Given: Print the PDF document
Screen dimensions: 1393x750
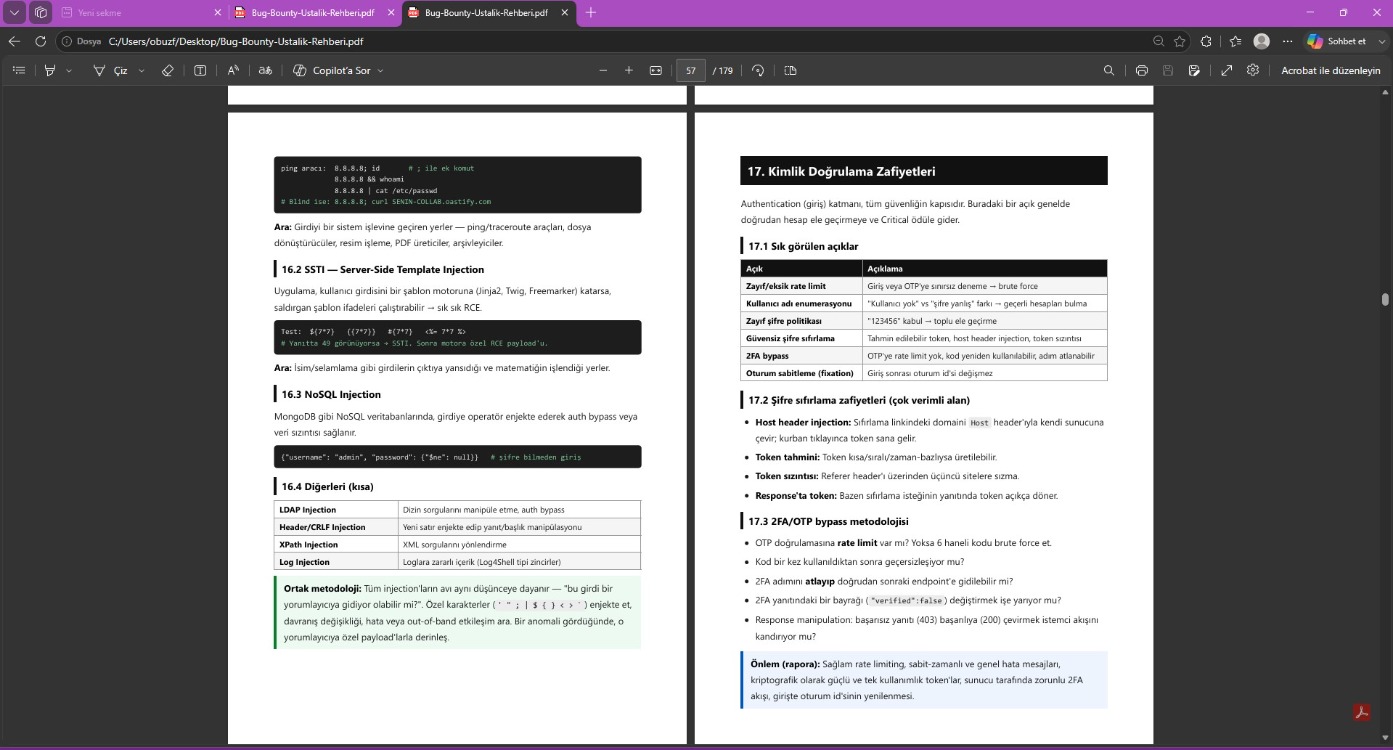Looking at the screenshot, I should click(x=1142, y=70).
